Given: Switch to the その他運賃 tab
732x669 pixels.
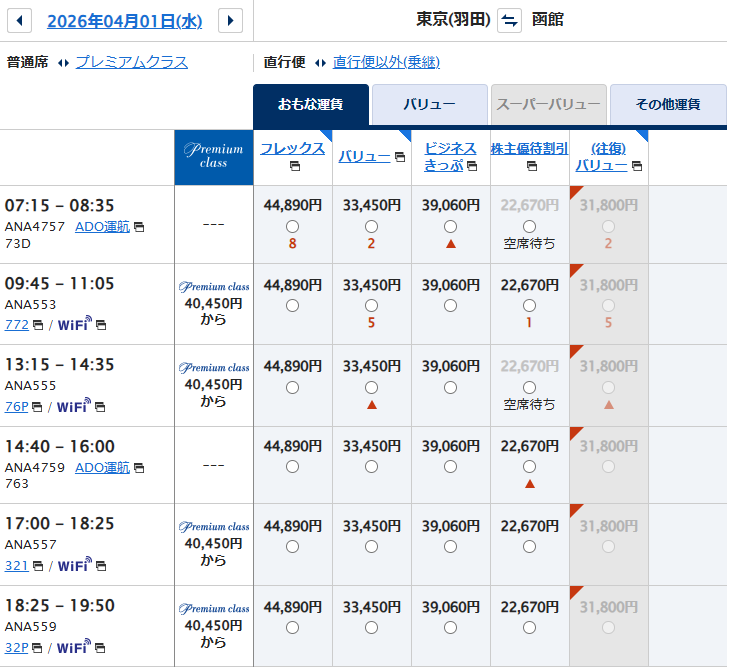Looking at the screenshot, I should click(x=668, y=104).
